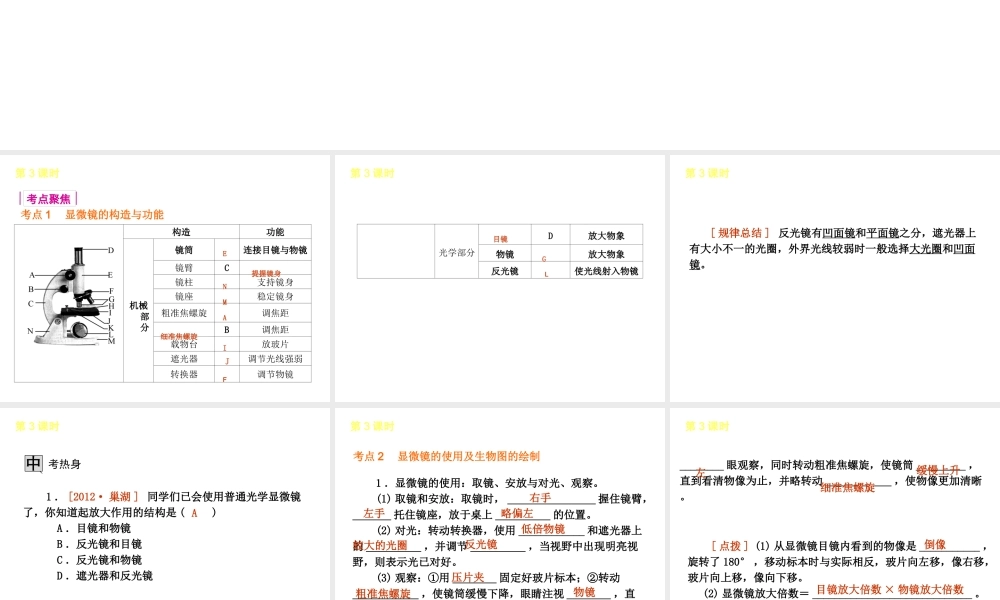Click the filled-in answer 右手
This screenshot has height=600, width=1000.
(540, 497)
